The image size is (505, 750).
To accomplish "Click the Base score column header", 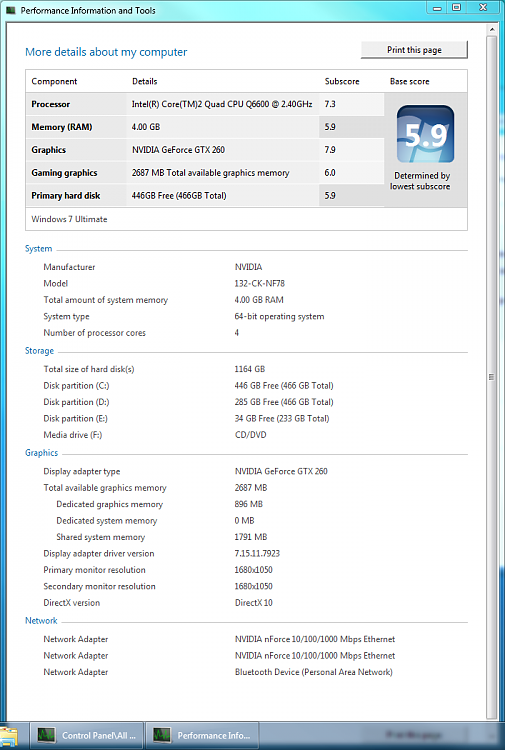I will coord(409,81).
